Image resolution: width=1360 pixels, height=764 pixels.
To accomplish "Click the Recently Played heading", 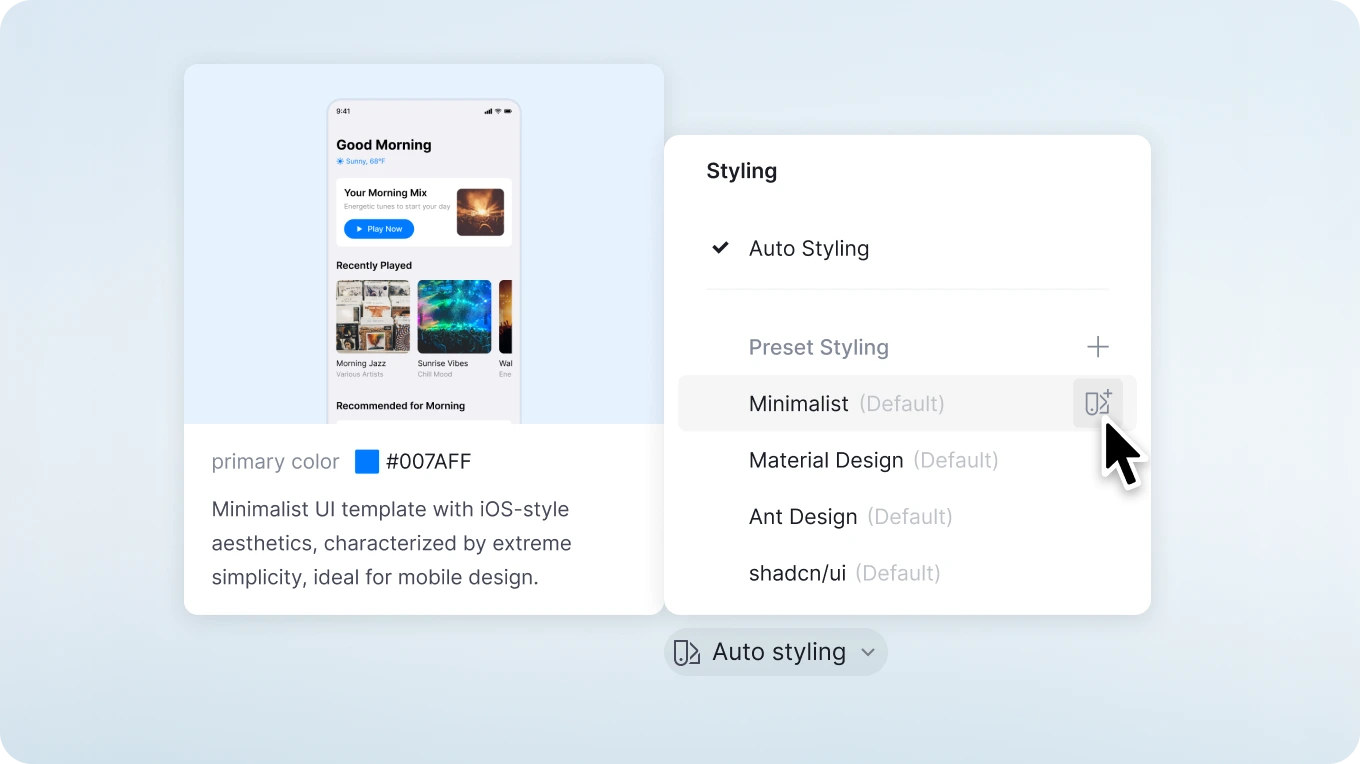I will click(374, 266).
